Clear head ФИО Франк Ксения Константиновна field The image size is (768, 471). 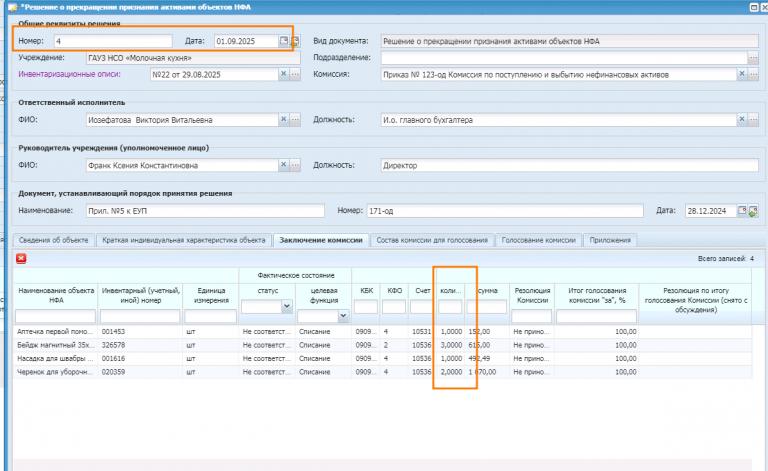283,165
